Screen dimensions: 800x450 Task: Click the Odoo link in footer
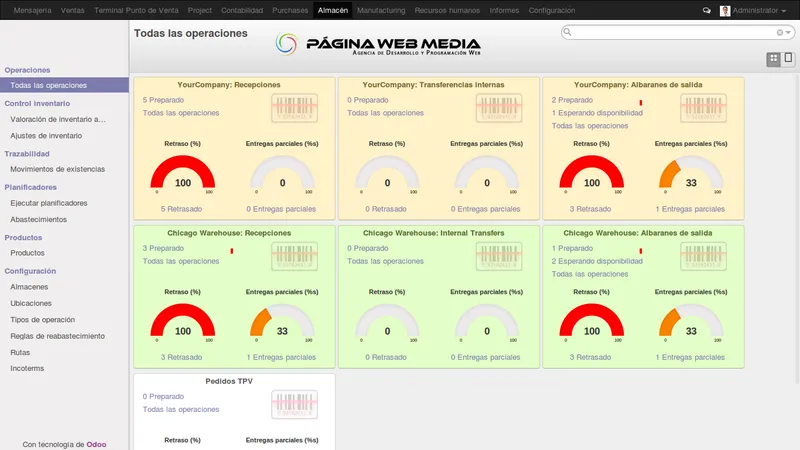96,444
